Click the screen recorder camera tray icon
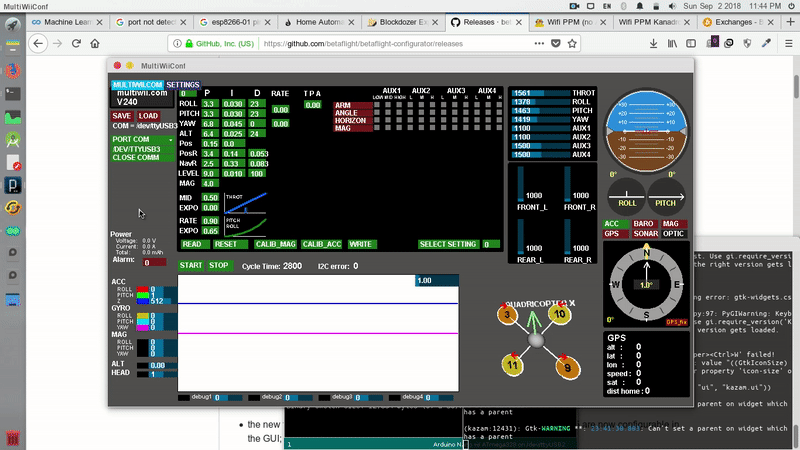 574,6
